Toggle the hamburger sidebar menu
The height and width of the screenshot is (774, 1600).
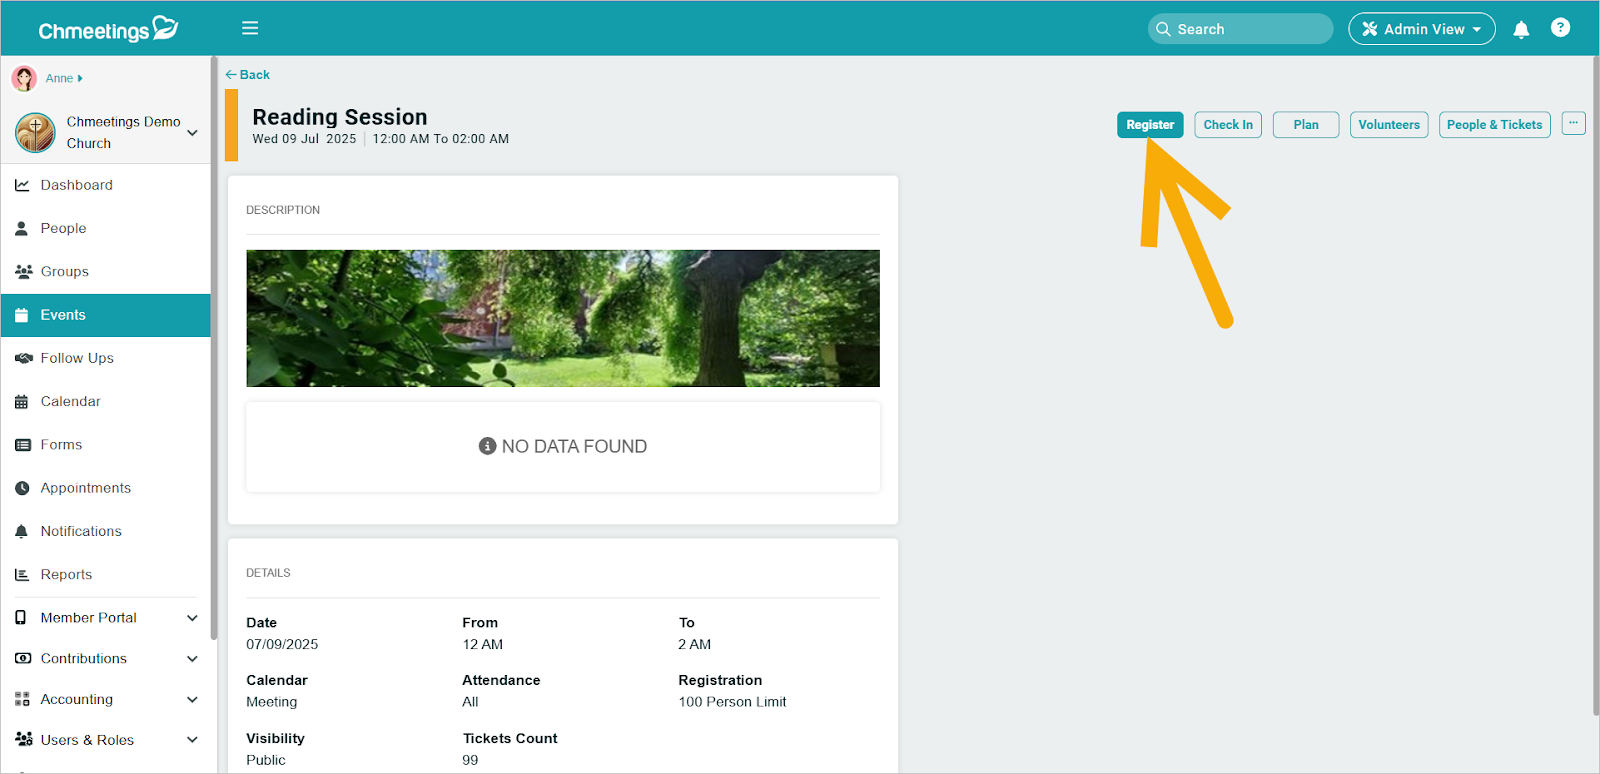point(250,28)
